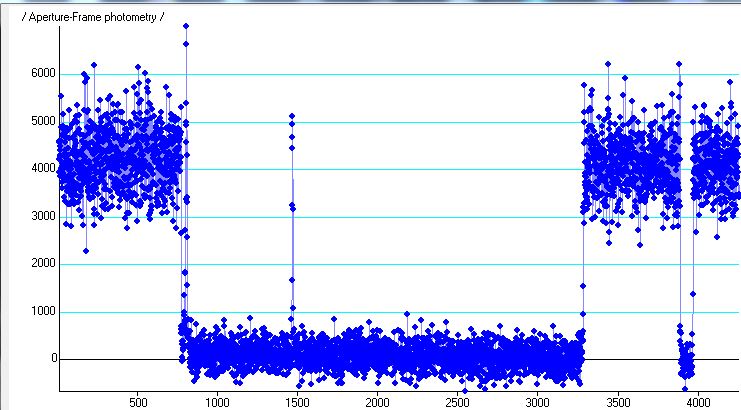Click the highest data point near frame 800

pyautogui.click(x=186, y=26)
